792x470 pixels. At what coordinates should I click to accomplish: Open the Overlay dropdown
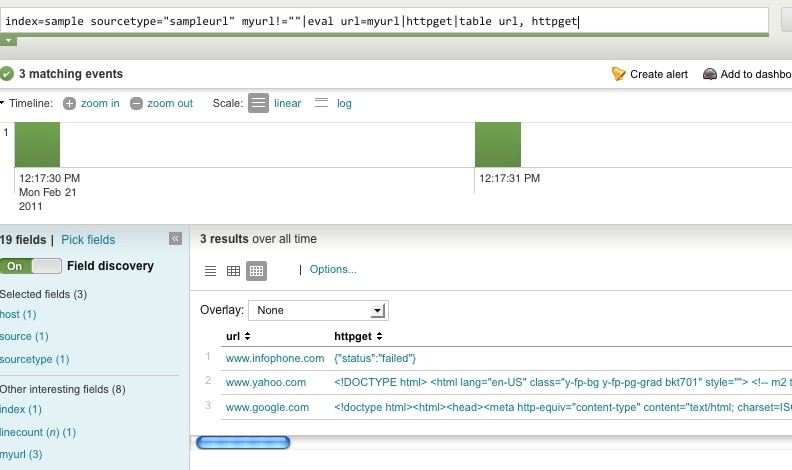[377, 311]
